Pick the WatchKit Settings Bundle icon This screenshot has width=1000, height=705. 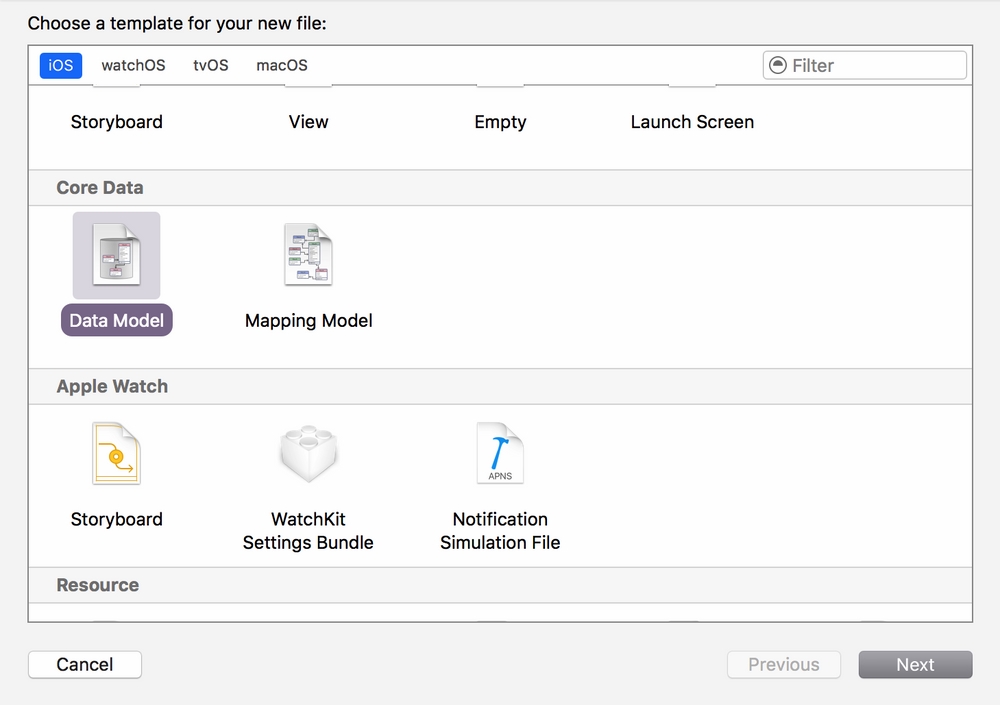click(308, 454)
